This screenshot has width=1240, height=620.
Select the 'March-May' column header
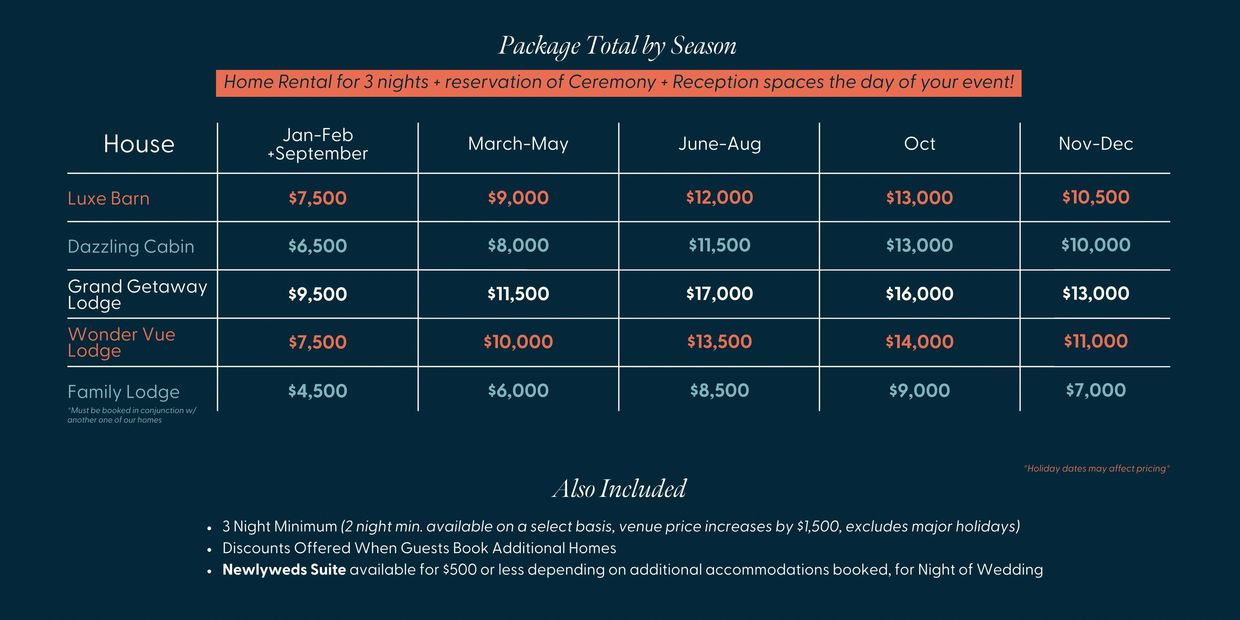coord(518,144)
